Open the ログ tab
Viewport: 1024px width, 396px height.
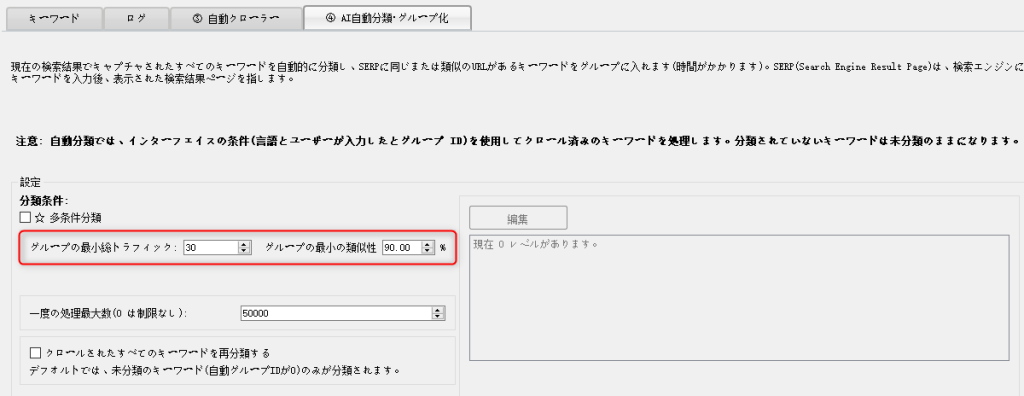point(136,18)
